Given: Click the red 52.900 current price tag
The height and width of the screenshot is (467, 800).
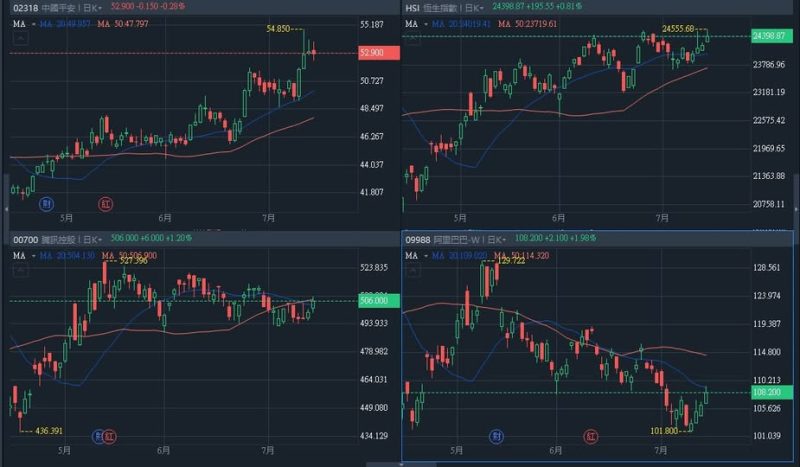Looking at the screenshot, I should pos(378,52).
